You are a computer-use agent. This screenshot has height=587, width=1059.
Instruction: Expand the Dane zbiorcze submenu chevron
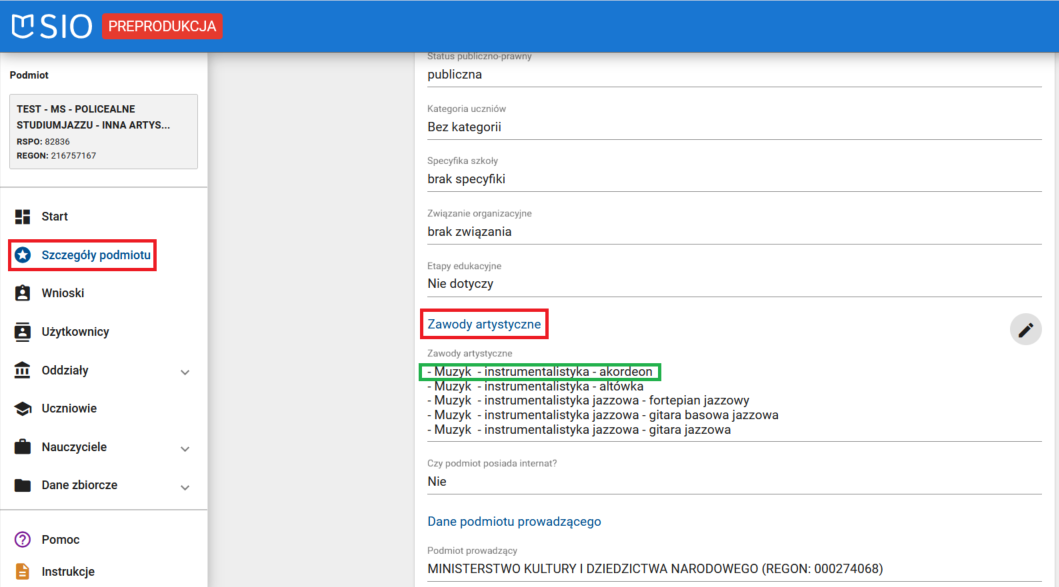pos(185,487)
